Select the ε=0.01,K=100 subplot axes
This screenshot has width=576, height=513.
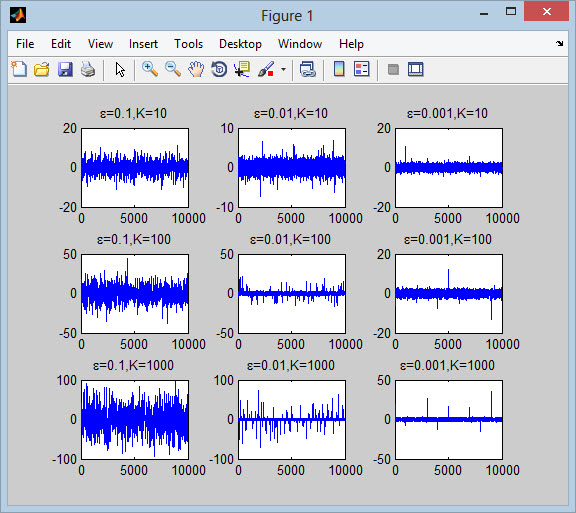click(292, 294)
